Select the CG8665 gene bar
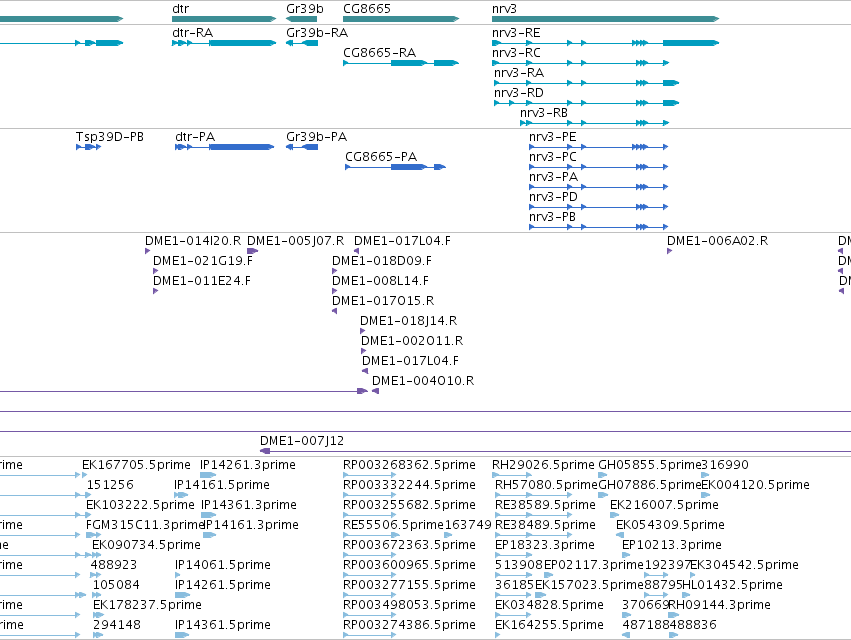The height and width of the screenshot is (640, 851). [401, 19]
